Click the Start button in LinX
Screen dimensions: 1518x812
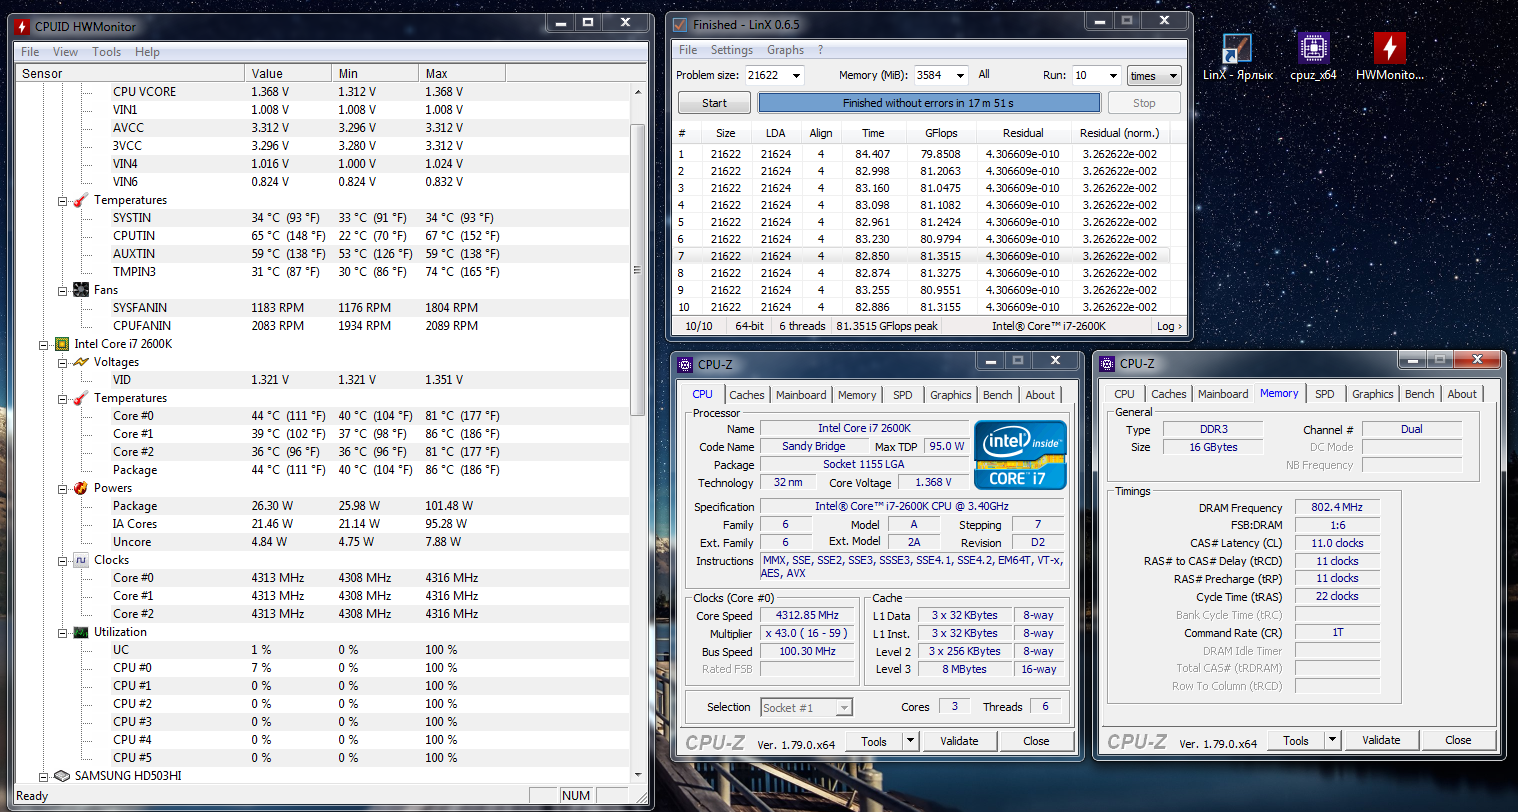714,103
